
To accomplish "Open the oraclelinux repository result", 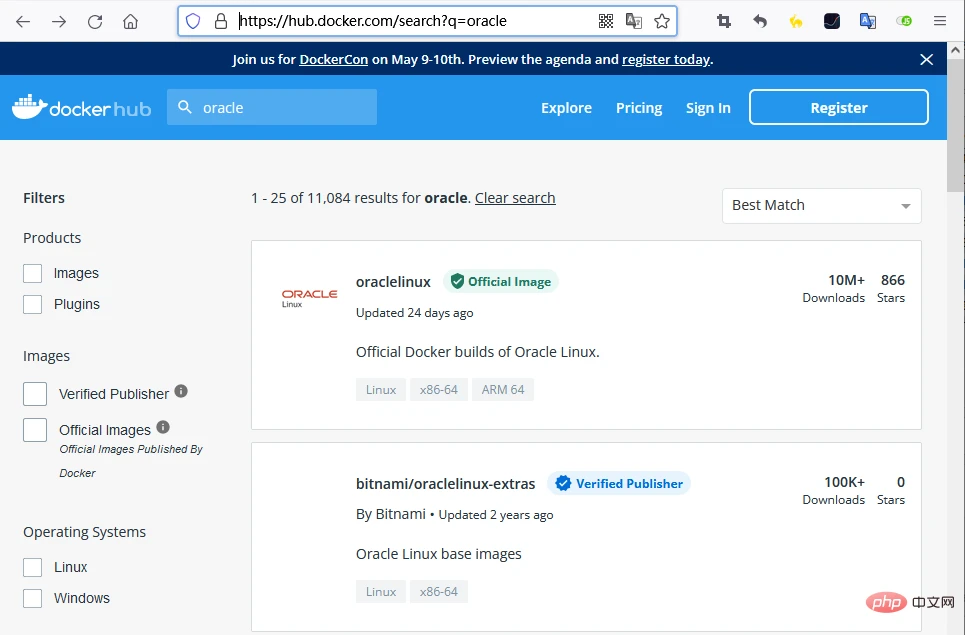I will 393,282.
